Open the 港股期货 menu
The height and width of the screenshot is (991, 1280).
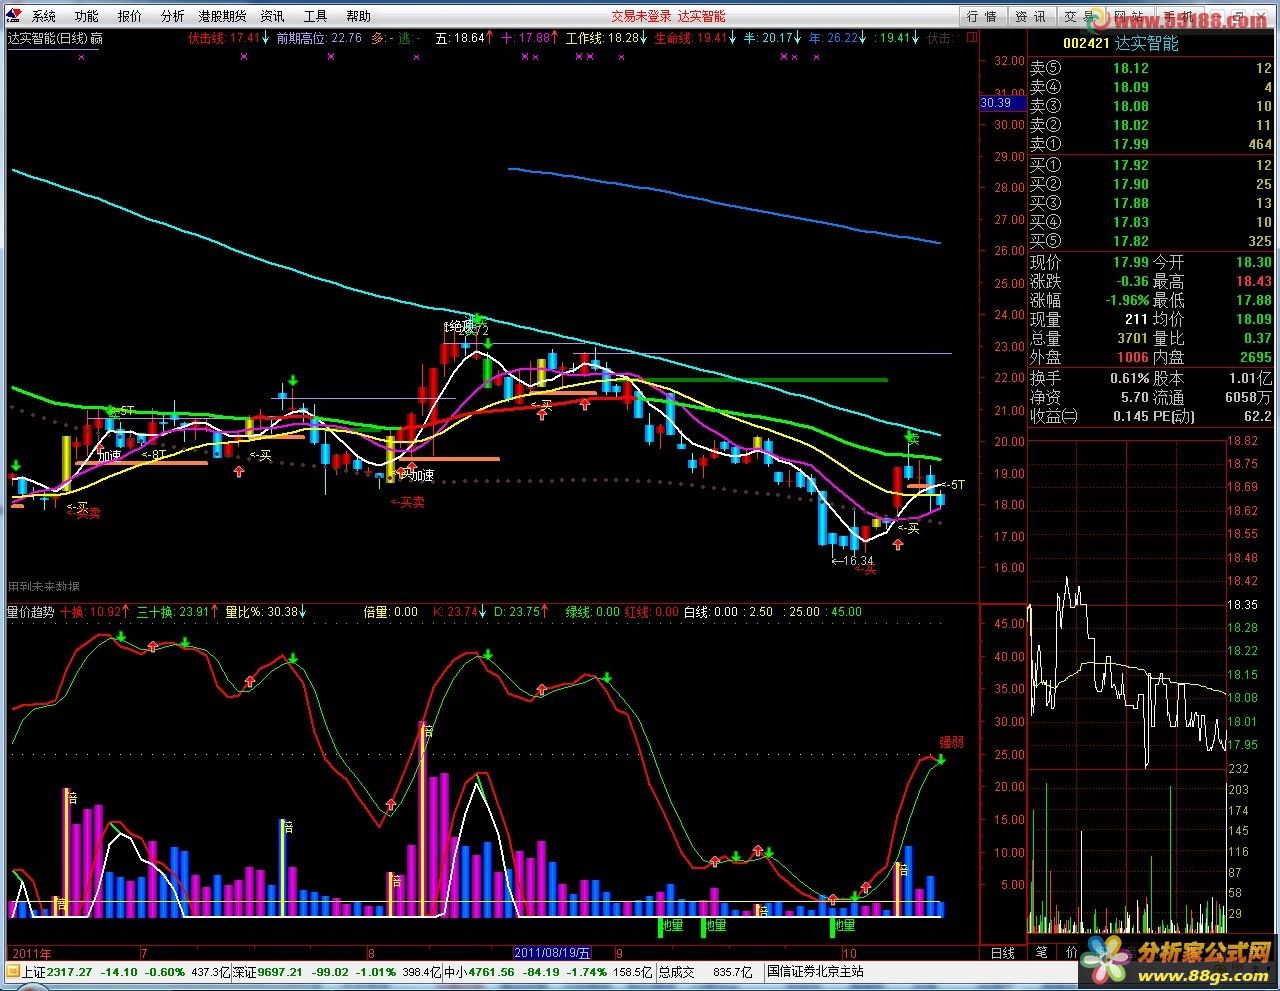[x=222, y=16]
